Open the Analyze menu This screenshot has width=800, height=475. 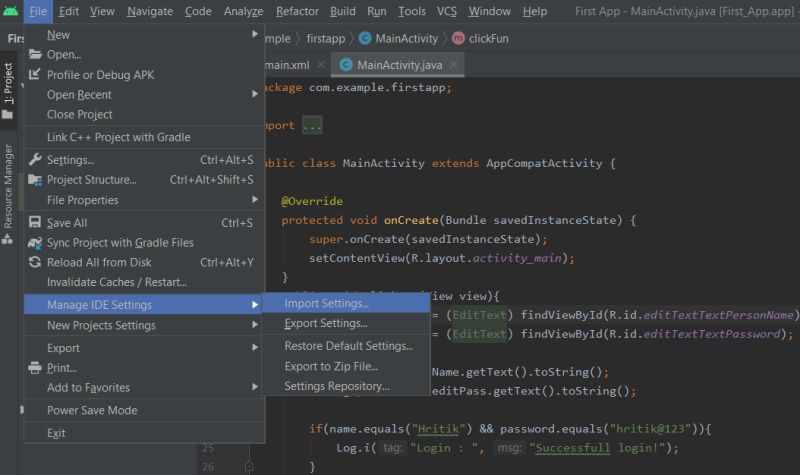(243, 11)
